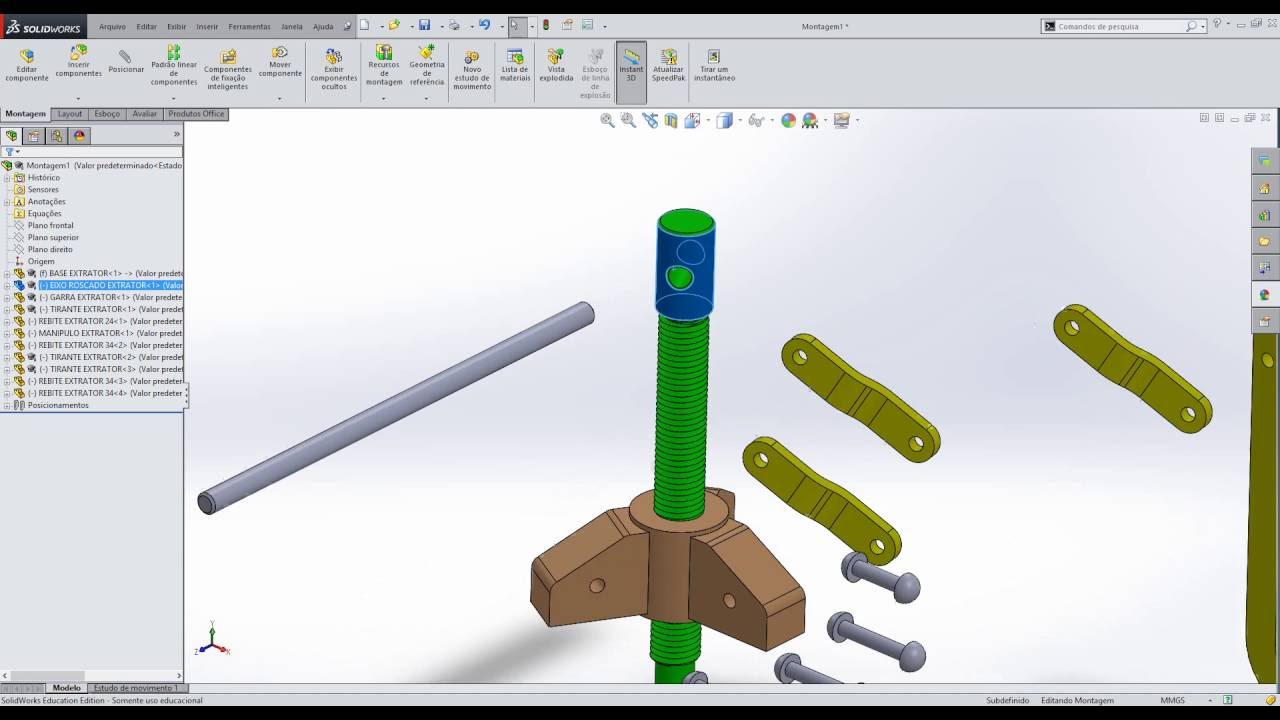The image size is (1280, 720).
Task: Open the Arquivo menu
Action: pyautogui.click(x=112, y=27)
